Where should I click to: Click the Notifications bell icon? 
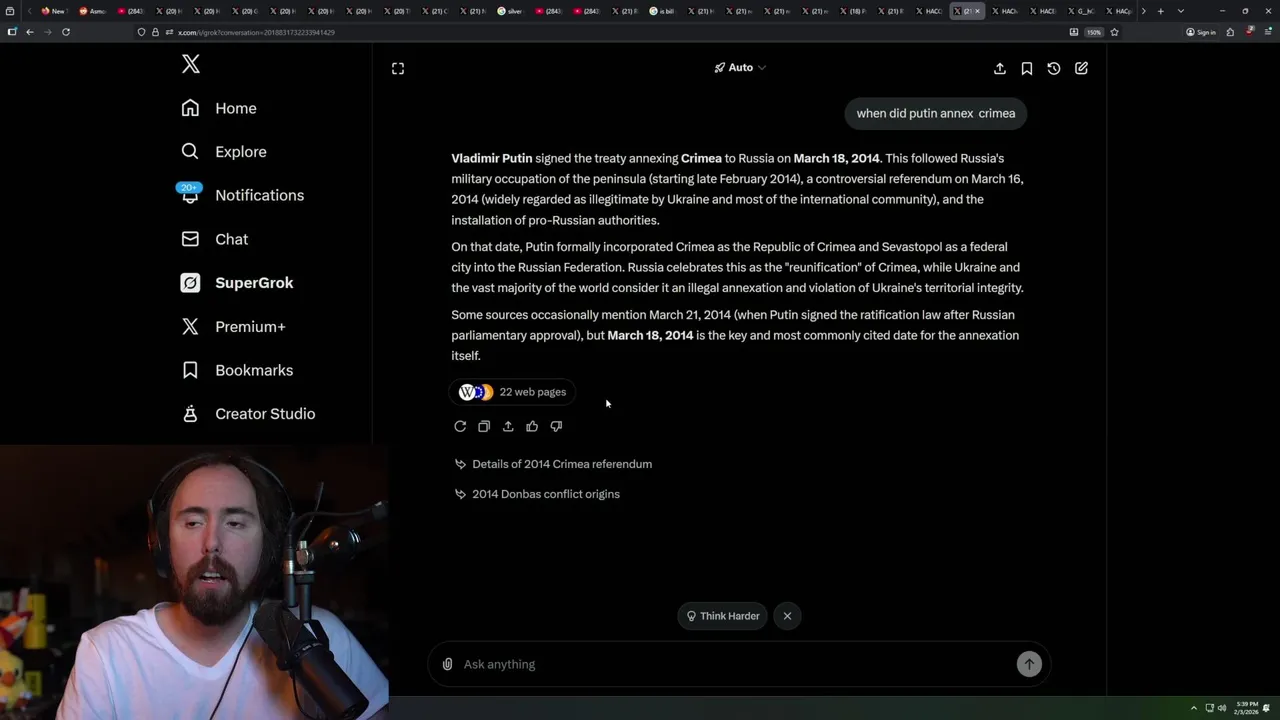[190, 196]
